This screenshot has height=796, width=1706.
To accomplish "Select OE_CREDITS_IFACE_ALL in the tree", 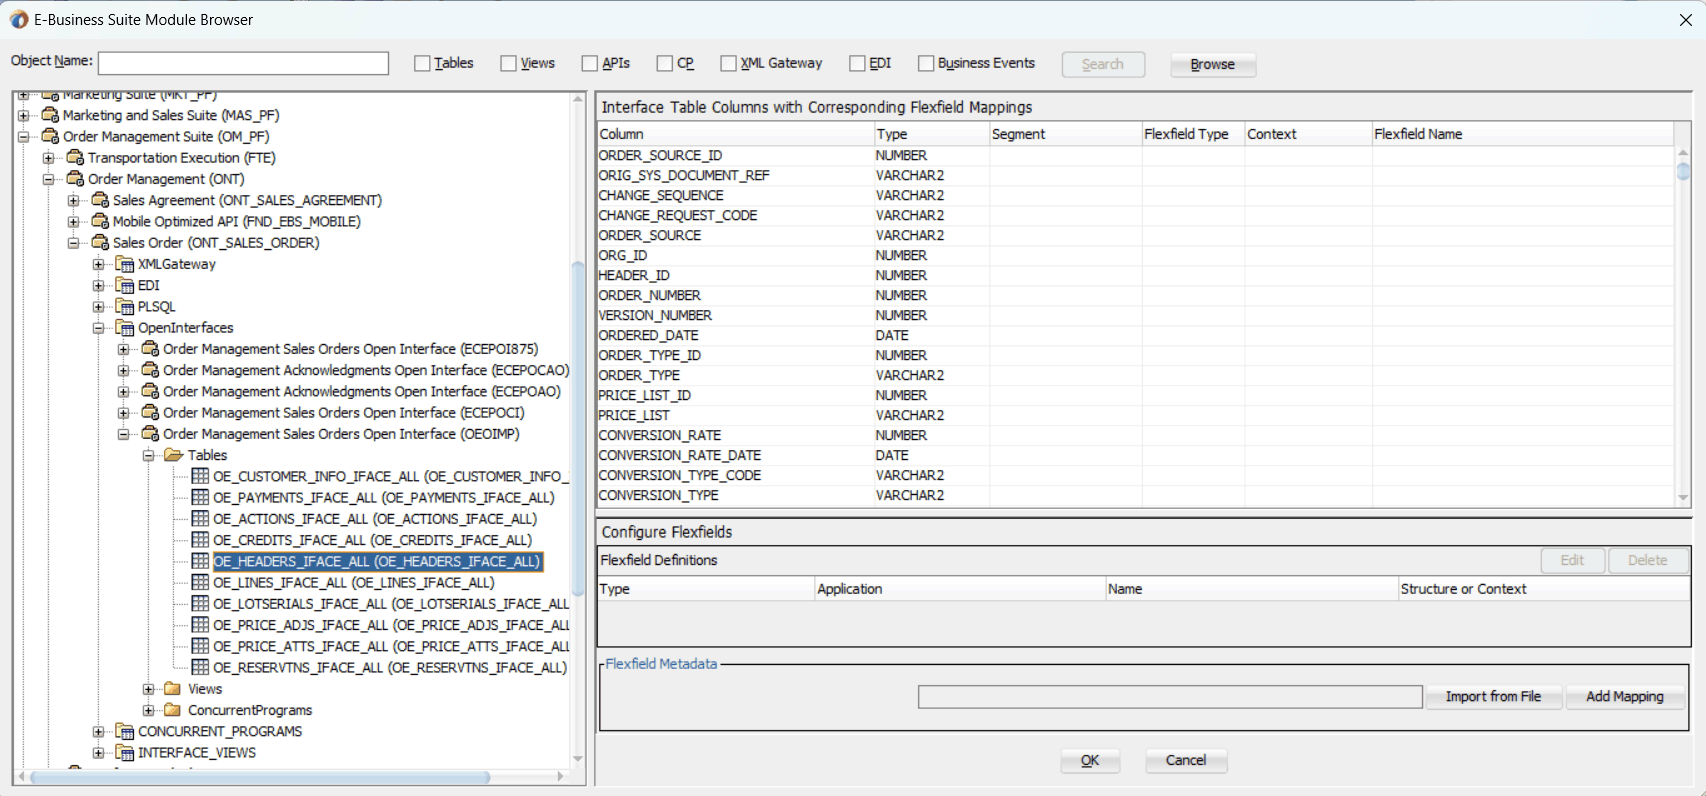I will tap(372, 540).
